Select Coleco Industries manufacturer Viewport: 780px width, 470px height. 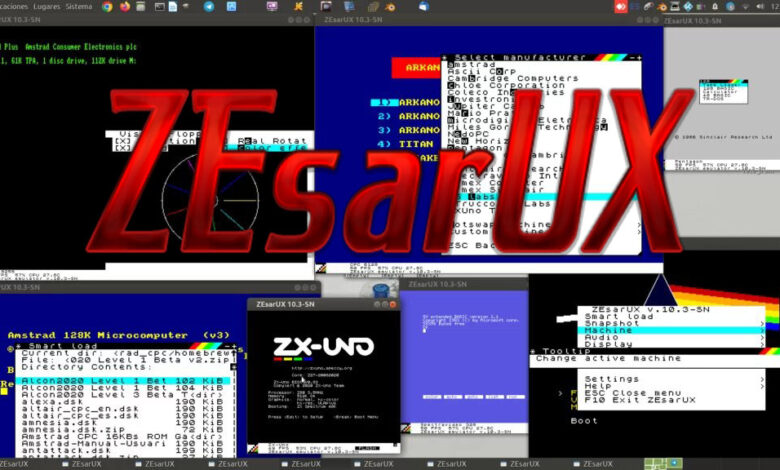(x=506, y=93)
